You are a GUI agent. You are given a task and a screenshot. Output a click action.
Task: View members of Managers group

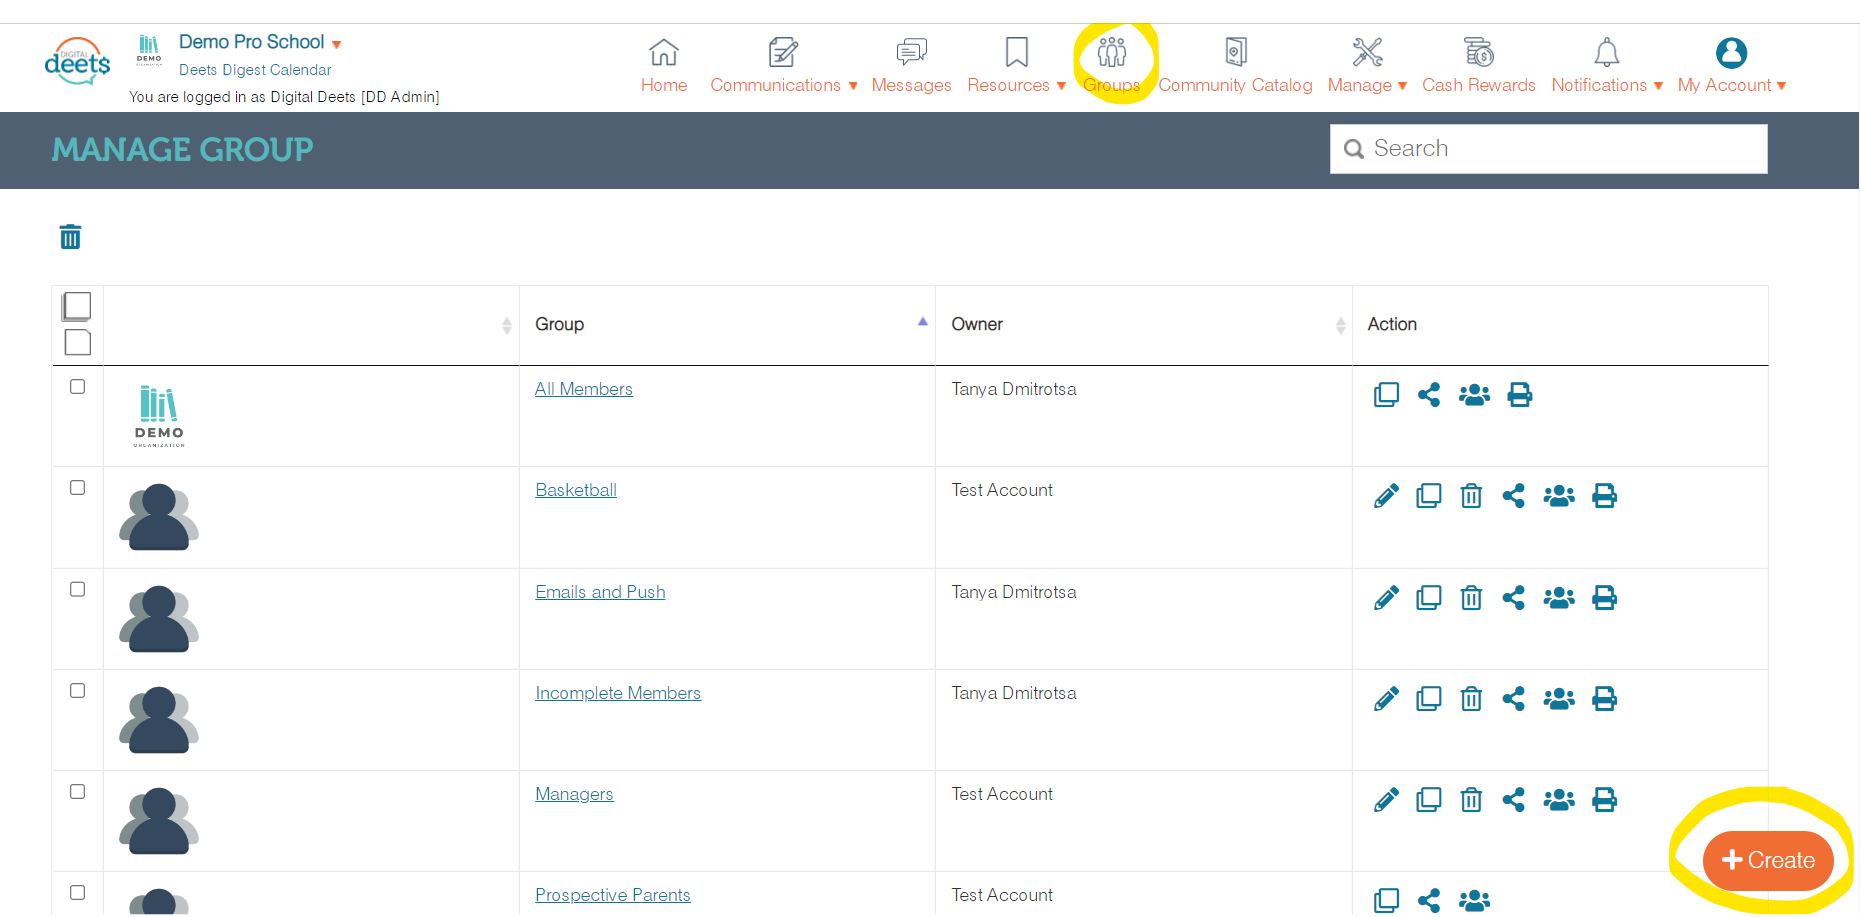pos(1559,800)
